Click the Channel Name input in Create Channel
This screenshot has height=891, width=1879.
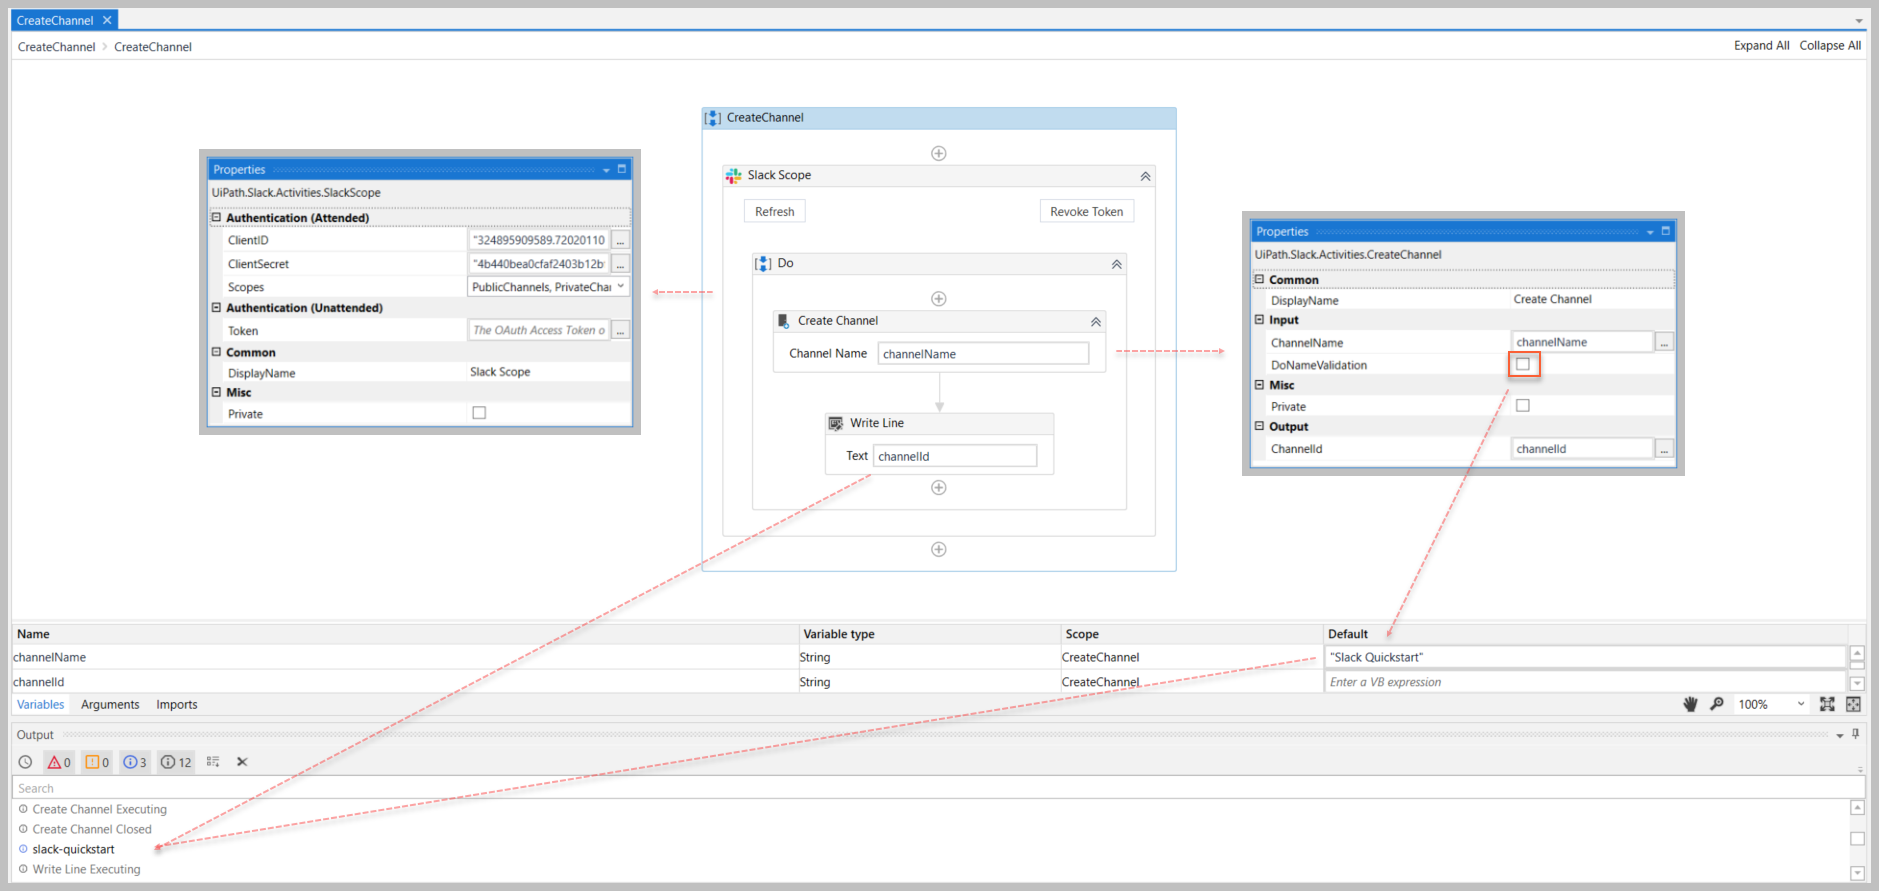(x=983, y=354)
